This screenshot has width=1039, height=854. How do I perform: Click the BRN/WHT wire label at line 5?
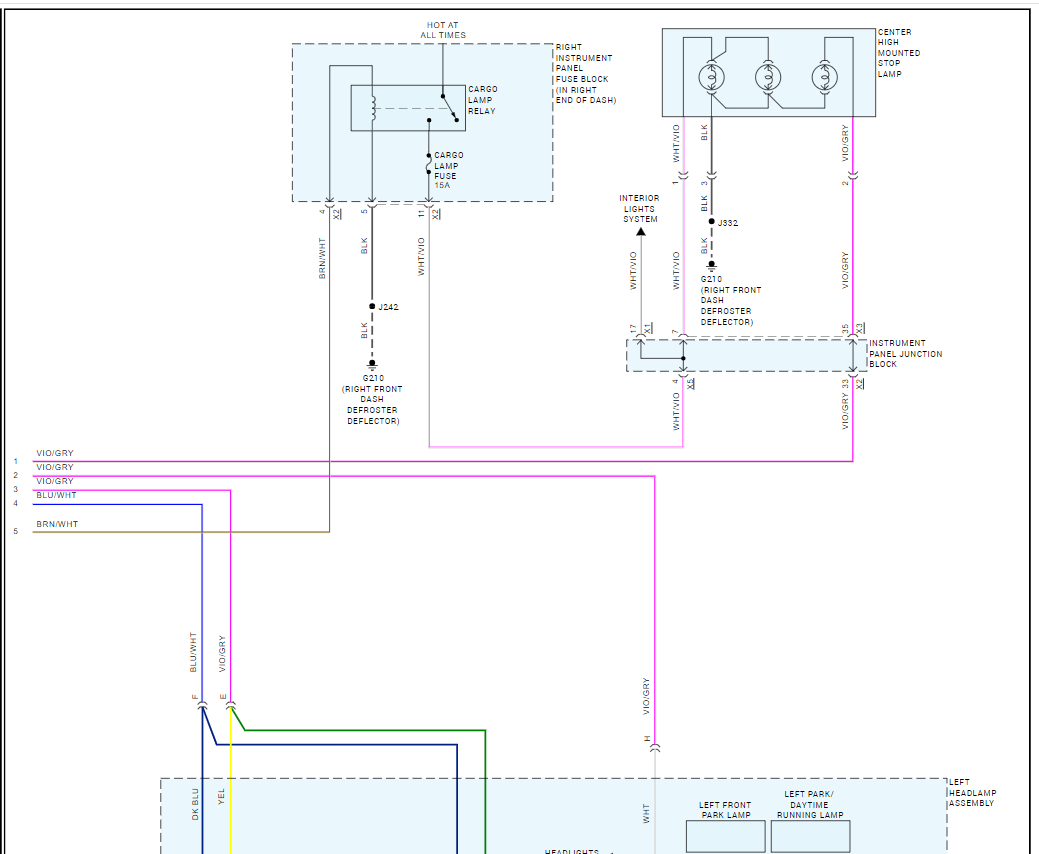(57, 524)
